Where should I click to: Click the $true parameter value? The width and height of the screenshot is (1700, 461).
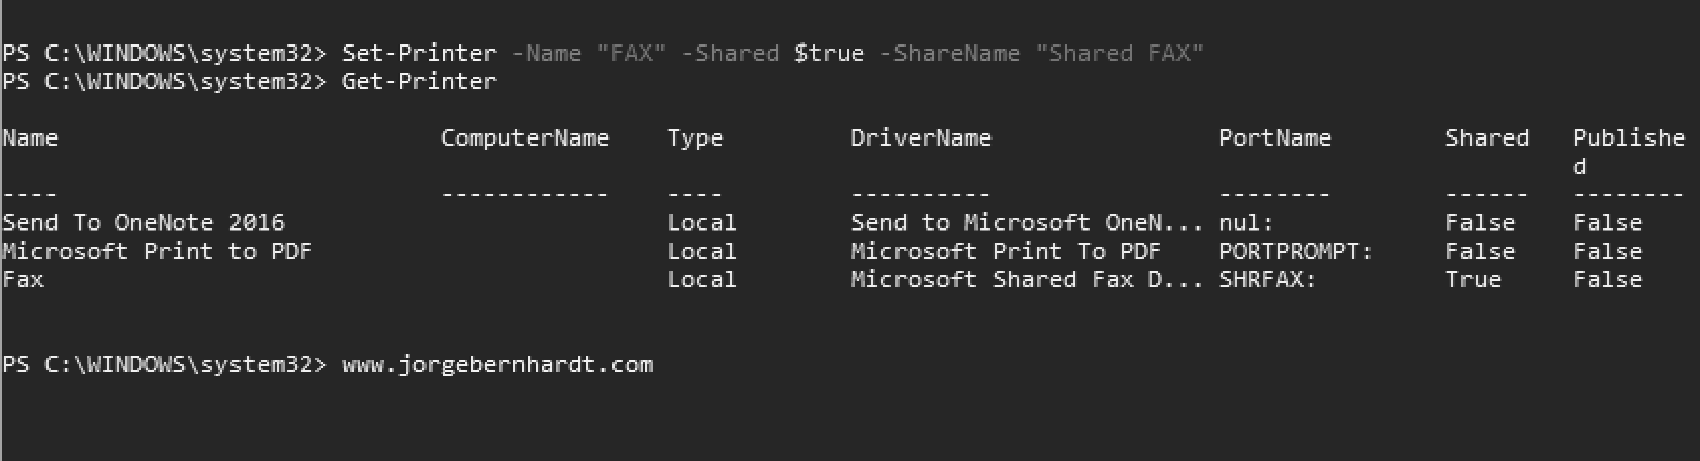(828, 53)
